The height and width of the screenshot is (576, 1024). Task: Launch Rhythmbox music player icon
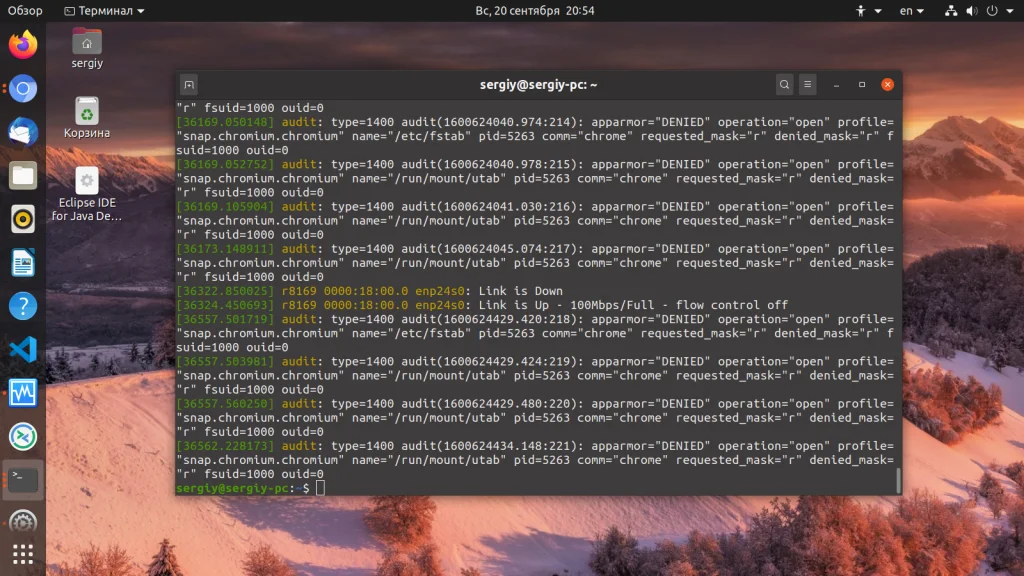point(23,219)
